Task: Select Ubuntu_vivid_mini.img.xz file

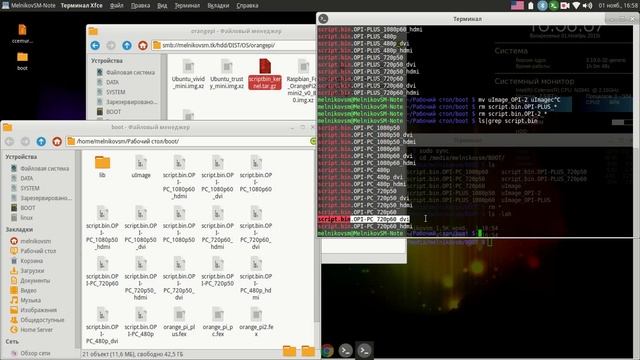Action: [188, 74]
